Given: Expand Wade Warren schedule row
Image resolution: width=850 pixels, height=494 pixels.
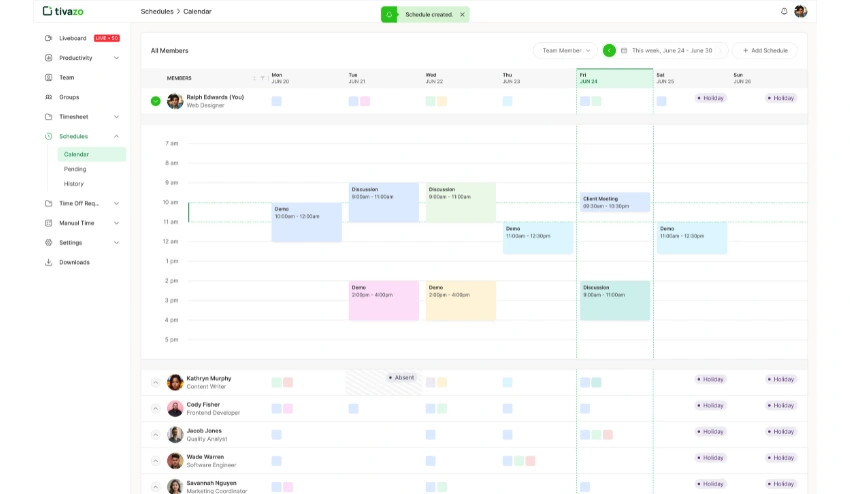Looking at the screenshot, I should [156, 461].
